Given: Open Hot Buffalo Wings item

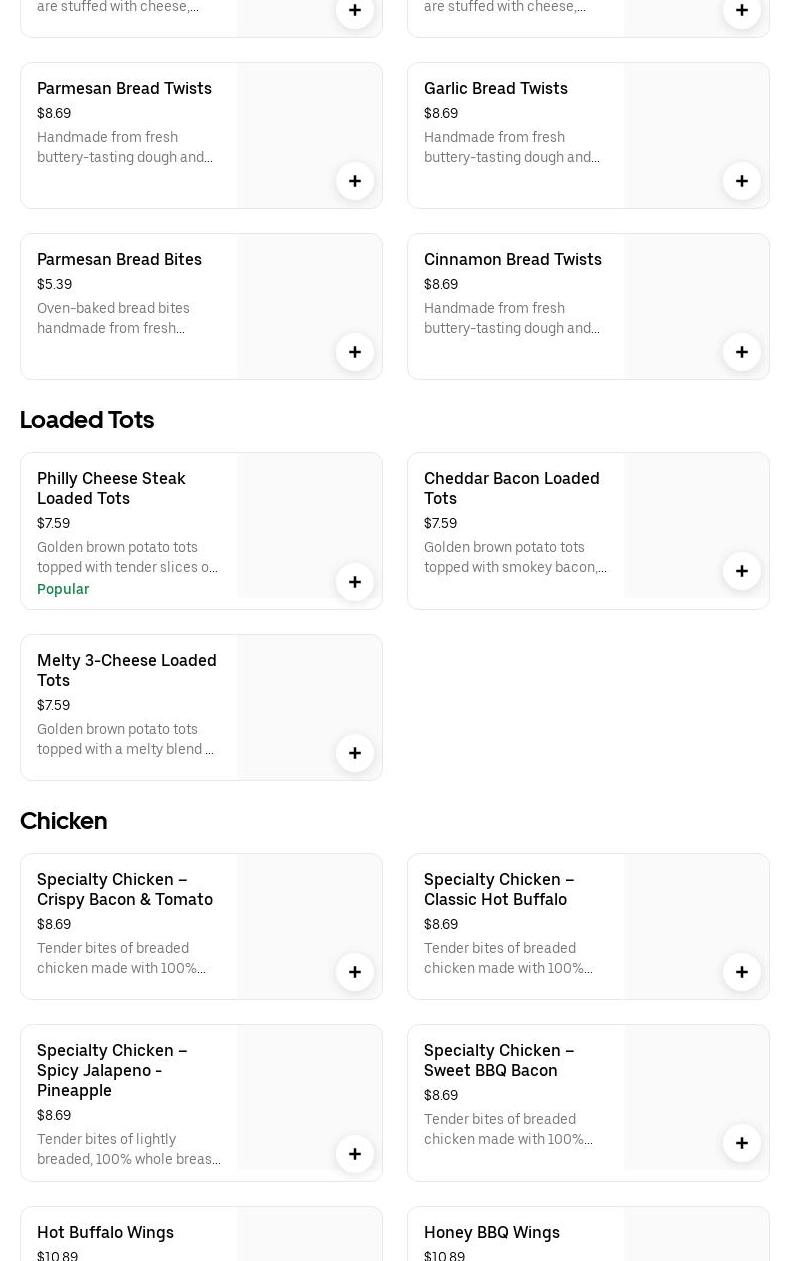Looking at the screenshot, I should pos(105,1232).
